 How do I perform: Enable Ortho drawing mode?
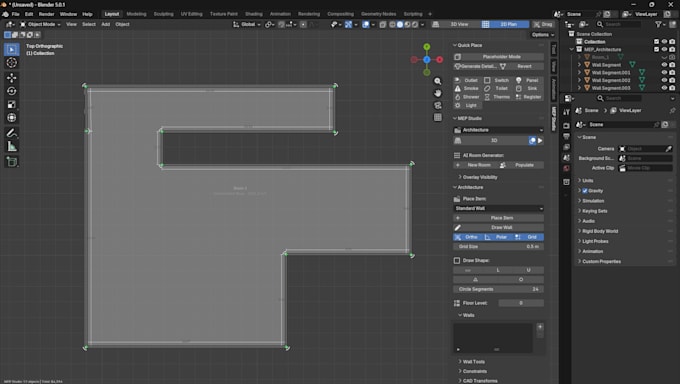[x=468, y=237]
